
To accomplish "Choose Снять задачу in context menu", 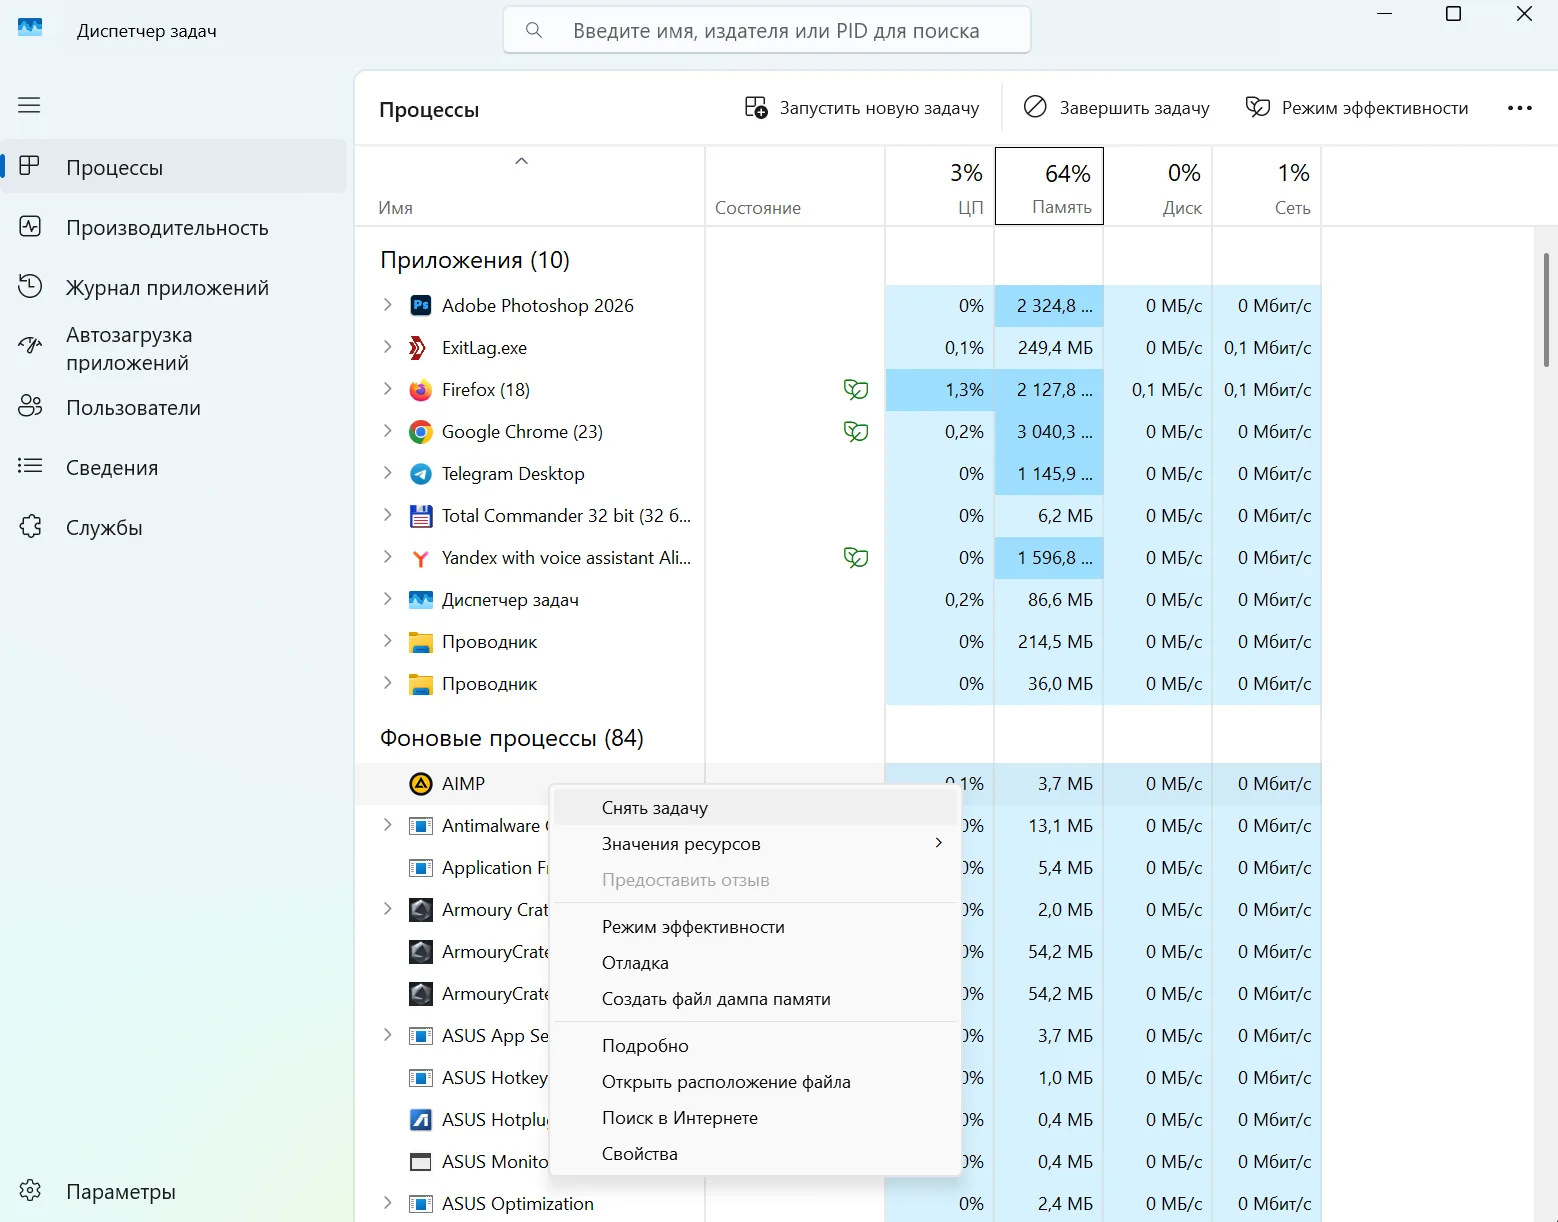I will coord(755,808).
